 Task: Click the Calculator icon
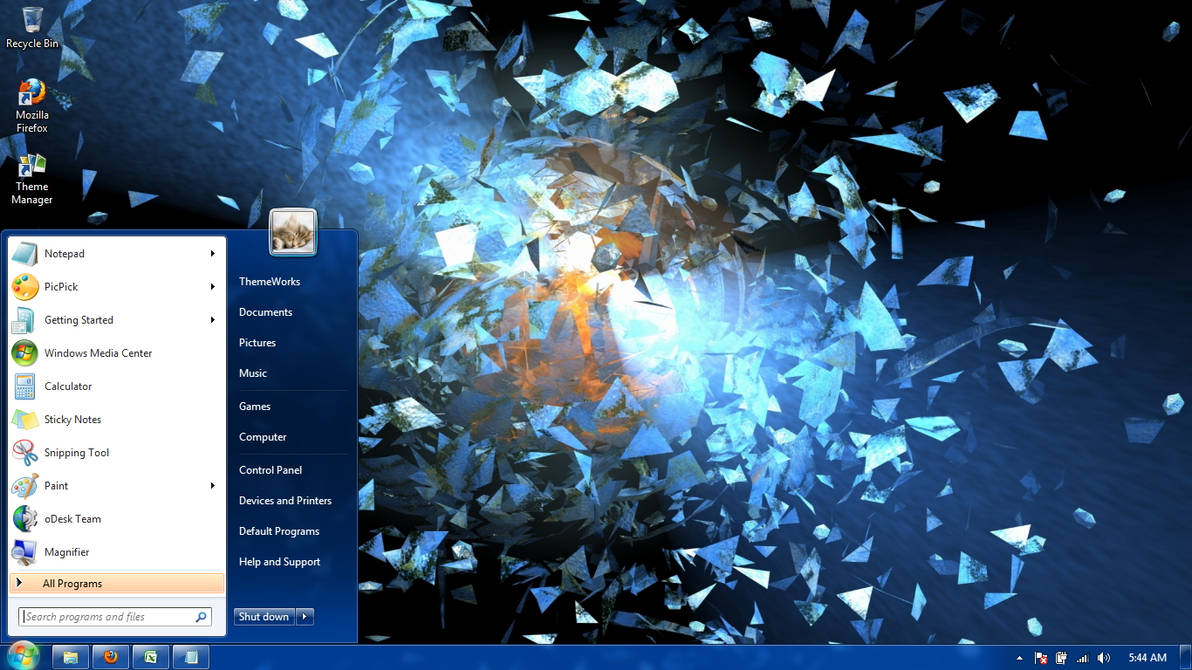[24, 386]
